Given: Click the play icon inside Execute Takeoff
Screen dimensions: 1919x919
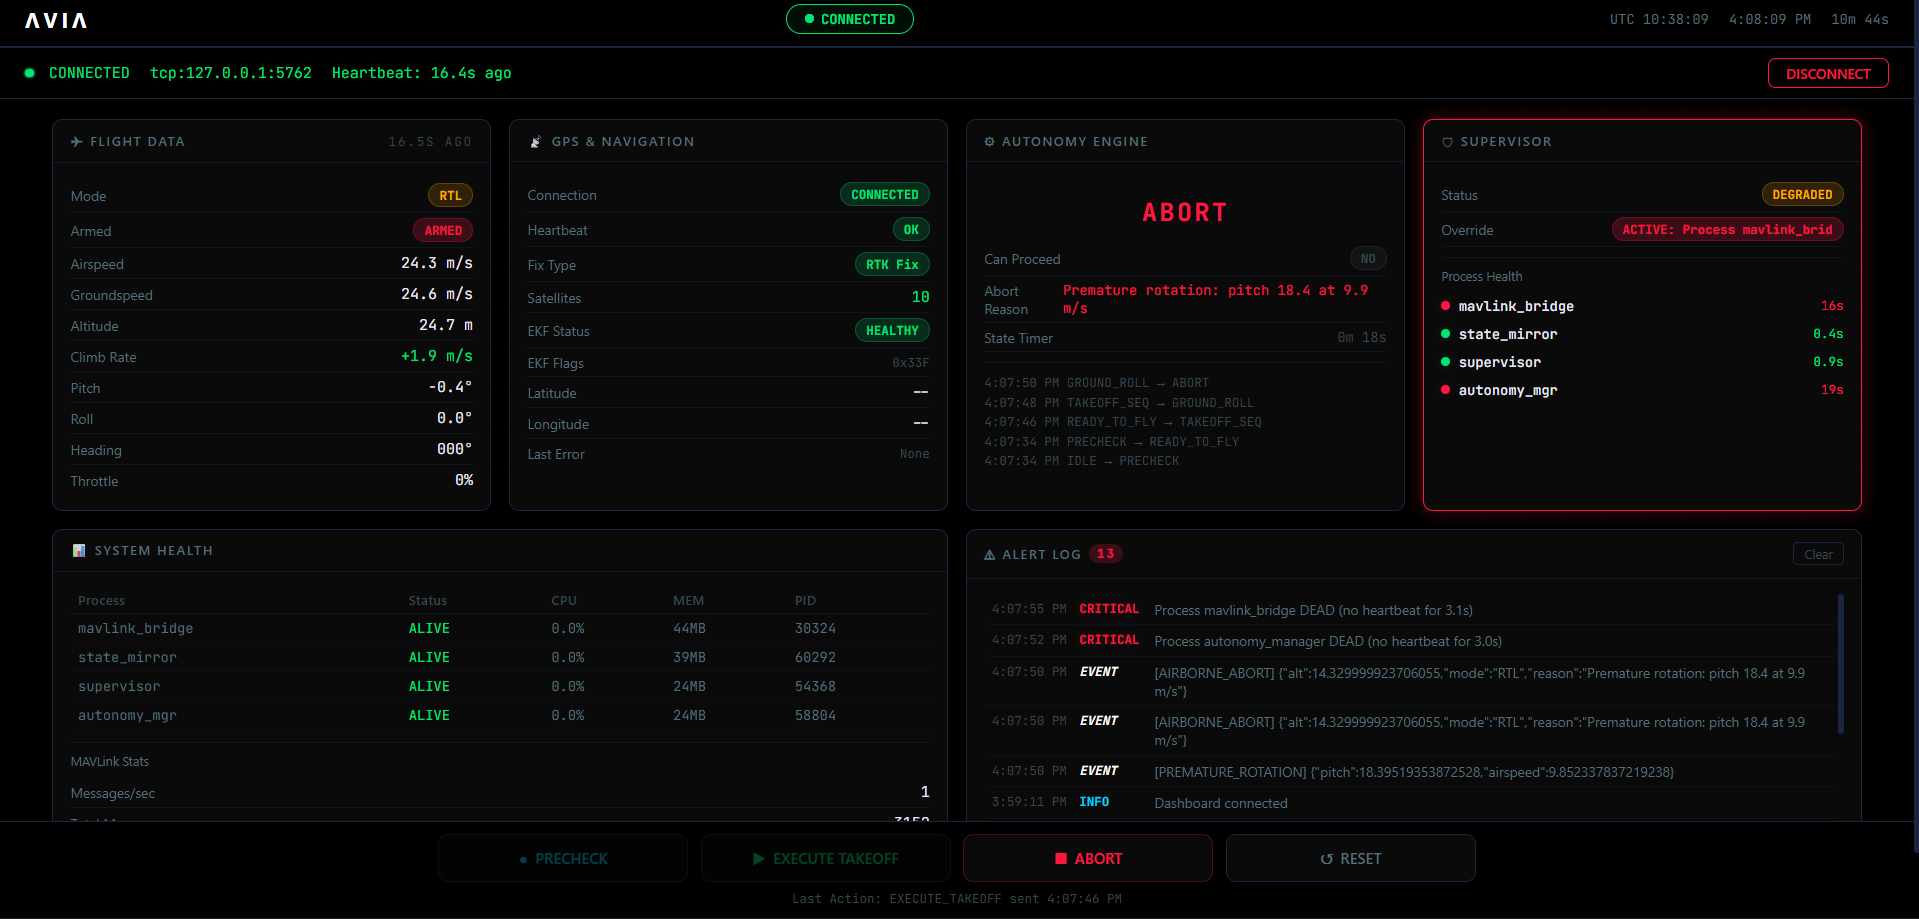Looking at the screenshot, I should 757,858.
